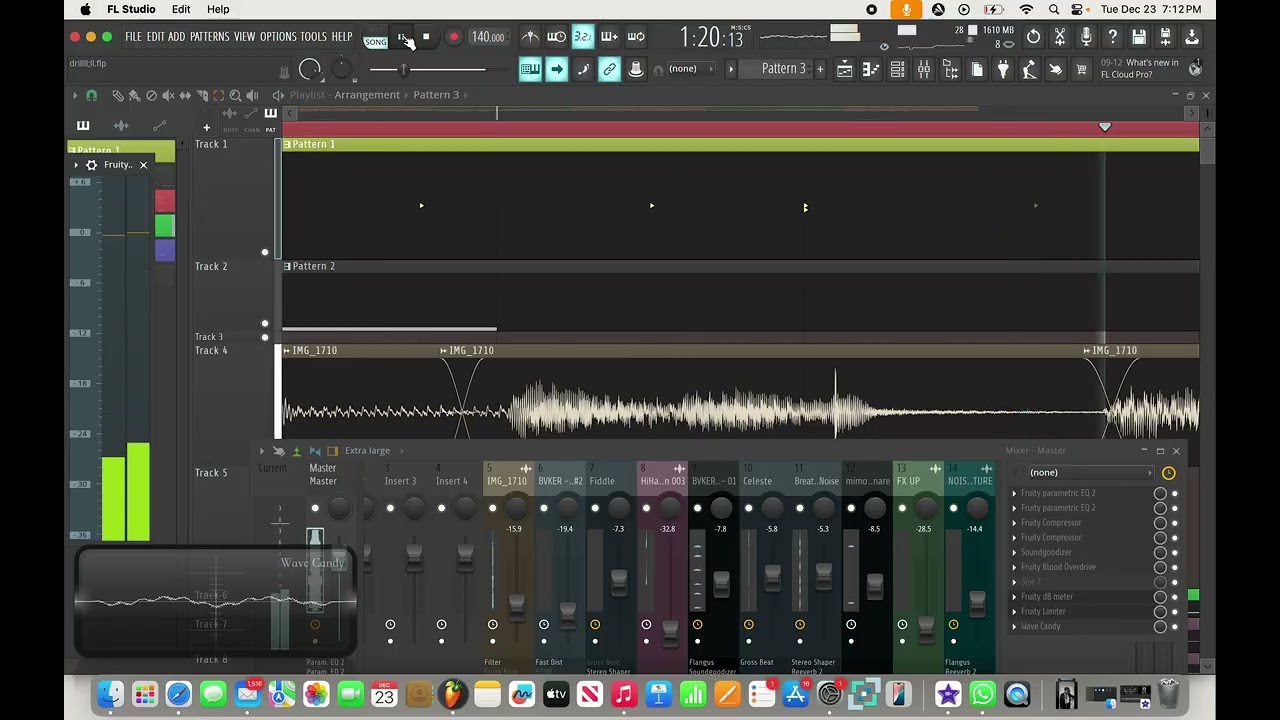1280x720 pixels.
Task: Set the tempo value 140.000
Action: [x=488, y=37]
